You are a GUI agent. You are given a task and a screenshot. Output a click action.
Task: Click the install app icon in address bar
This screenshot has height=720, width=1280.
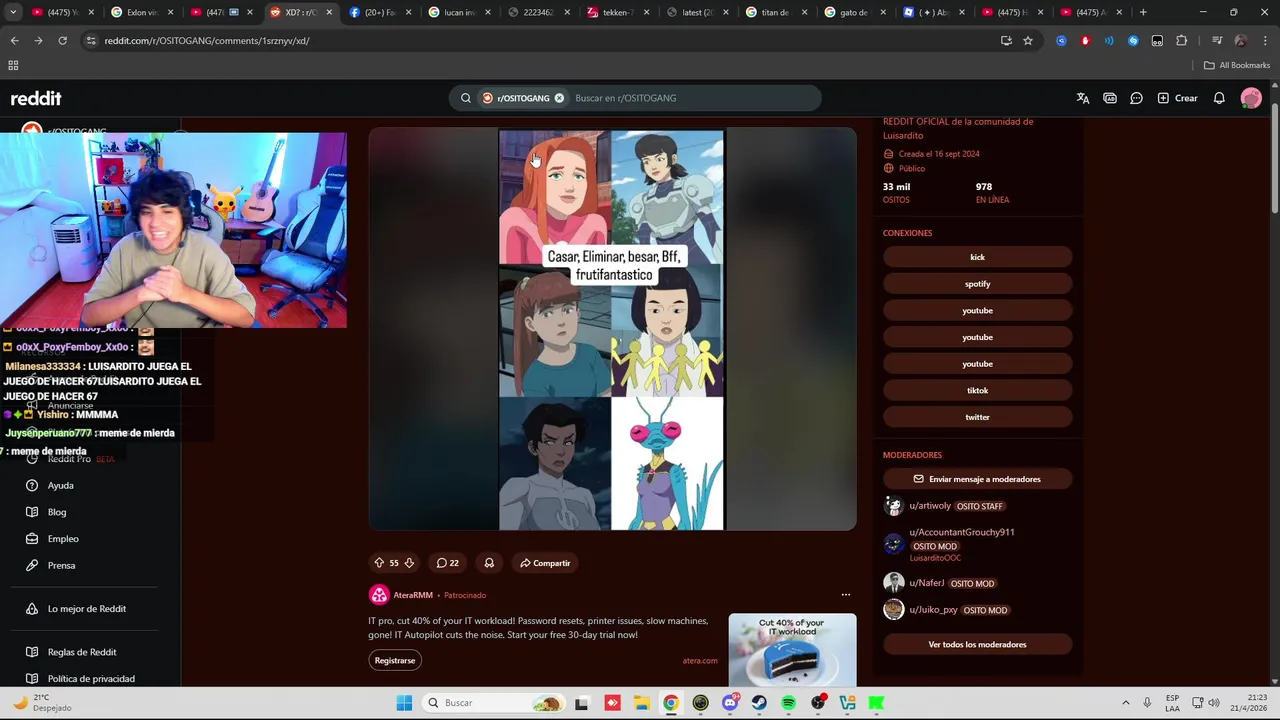tap(1006, 41)
